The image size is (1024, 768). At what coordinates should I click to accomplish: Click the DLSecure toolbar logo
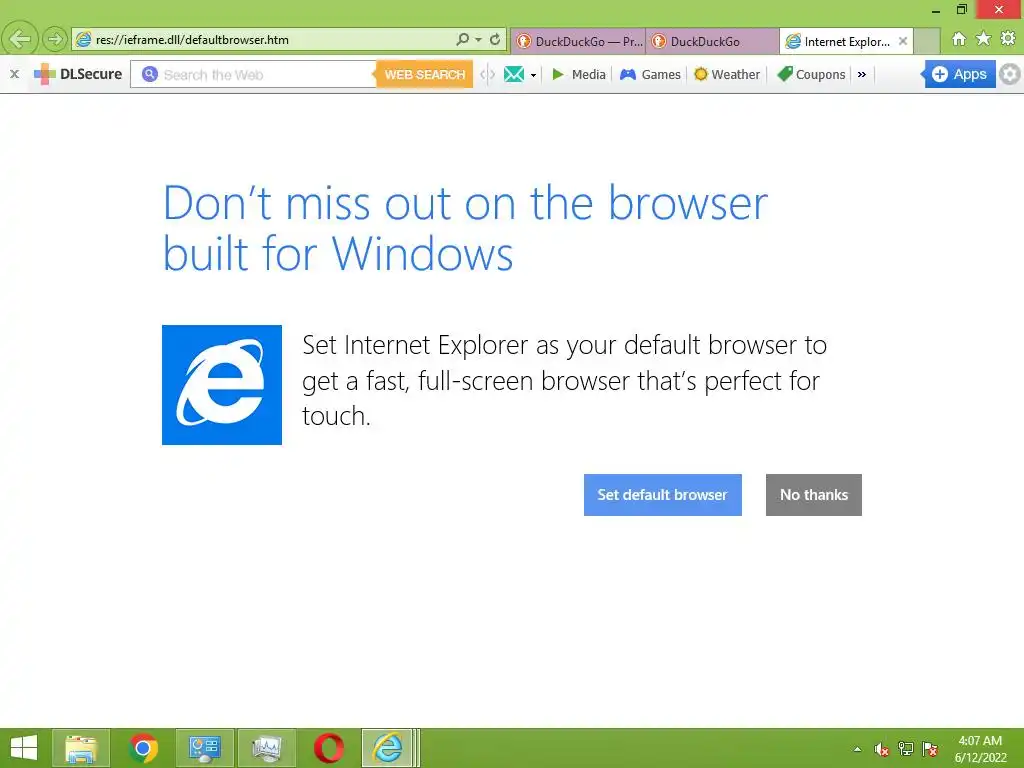coord(78,74)
